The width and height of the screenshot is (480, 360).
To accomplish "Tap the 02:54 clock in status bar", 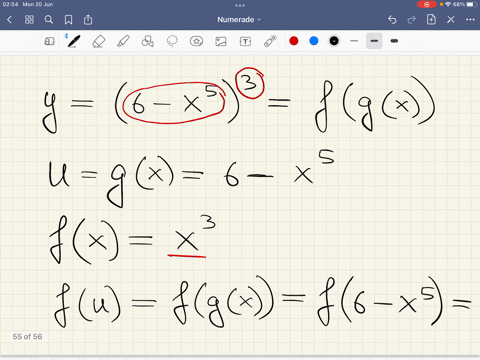I will point(10,4).
